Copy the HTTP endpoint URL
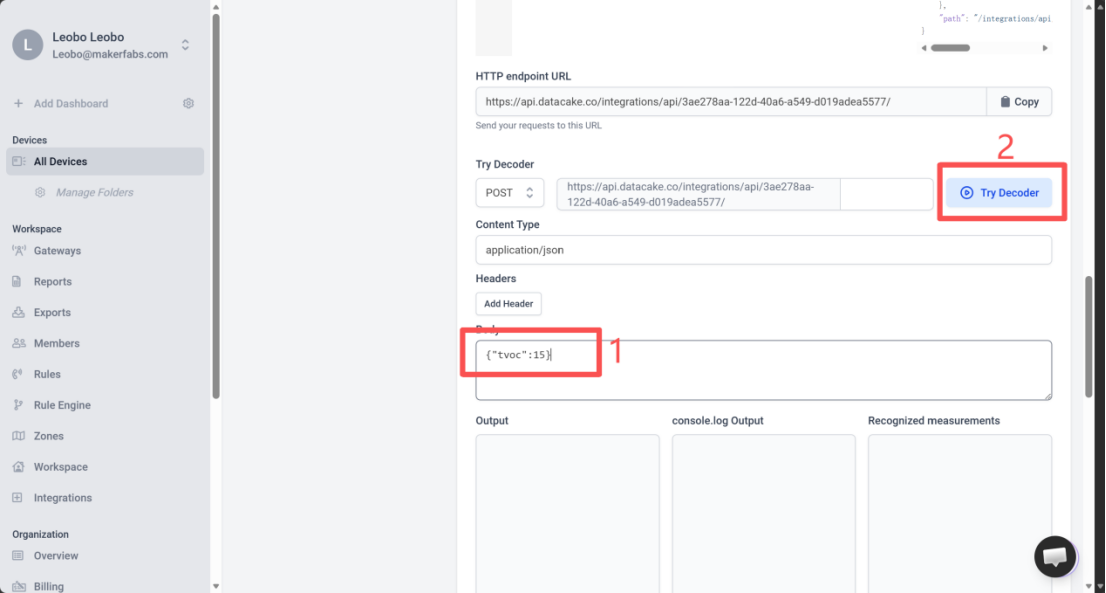The image size is (1106, 593). tap(1019, 102)
